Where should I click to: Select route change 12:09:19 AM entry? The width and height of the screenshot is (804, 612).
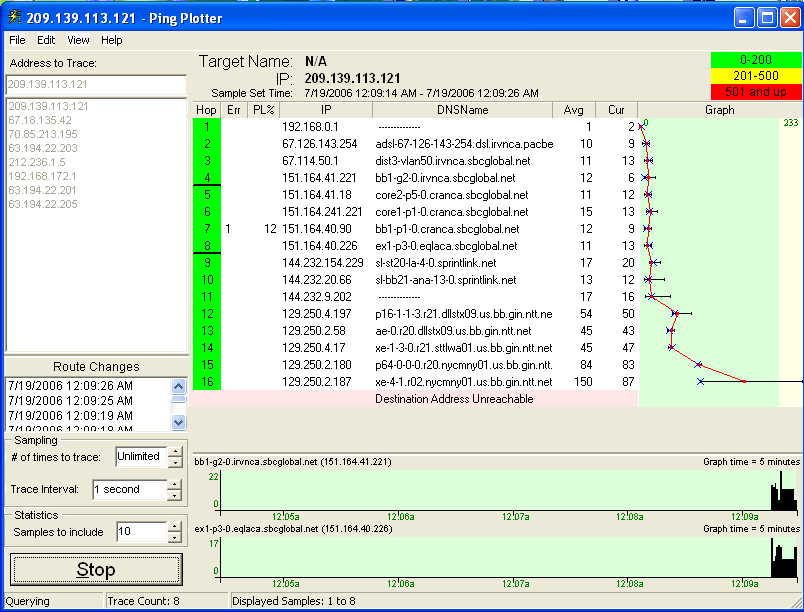point(70,415)
